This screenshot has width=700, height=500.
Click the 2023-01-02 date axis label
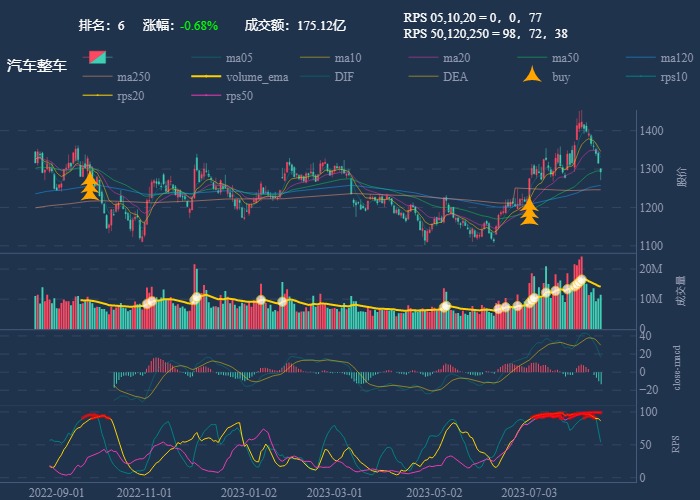249,492
